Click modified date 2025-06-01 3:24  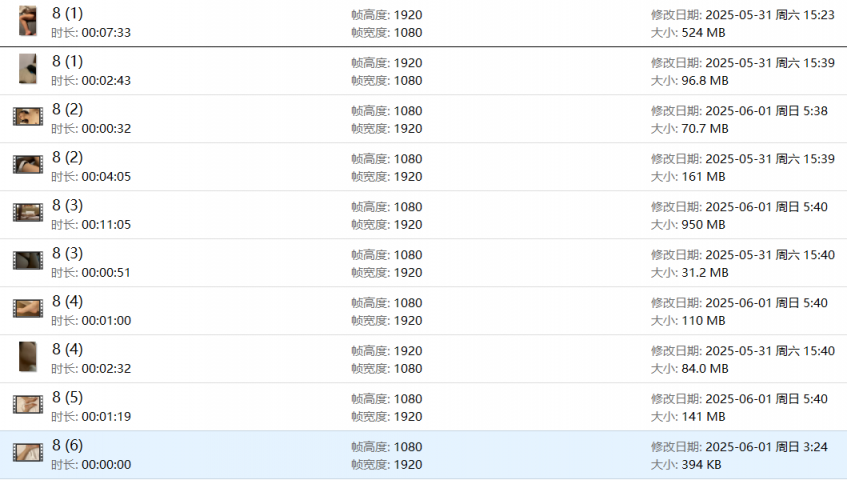coord(766,447)
